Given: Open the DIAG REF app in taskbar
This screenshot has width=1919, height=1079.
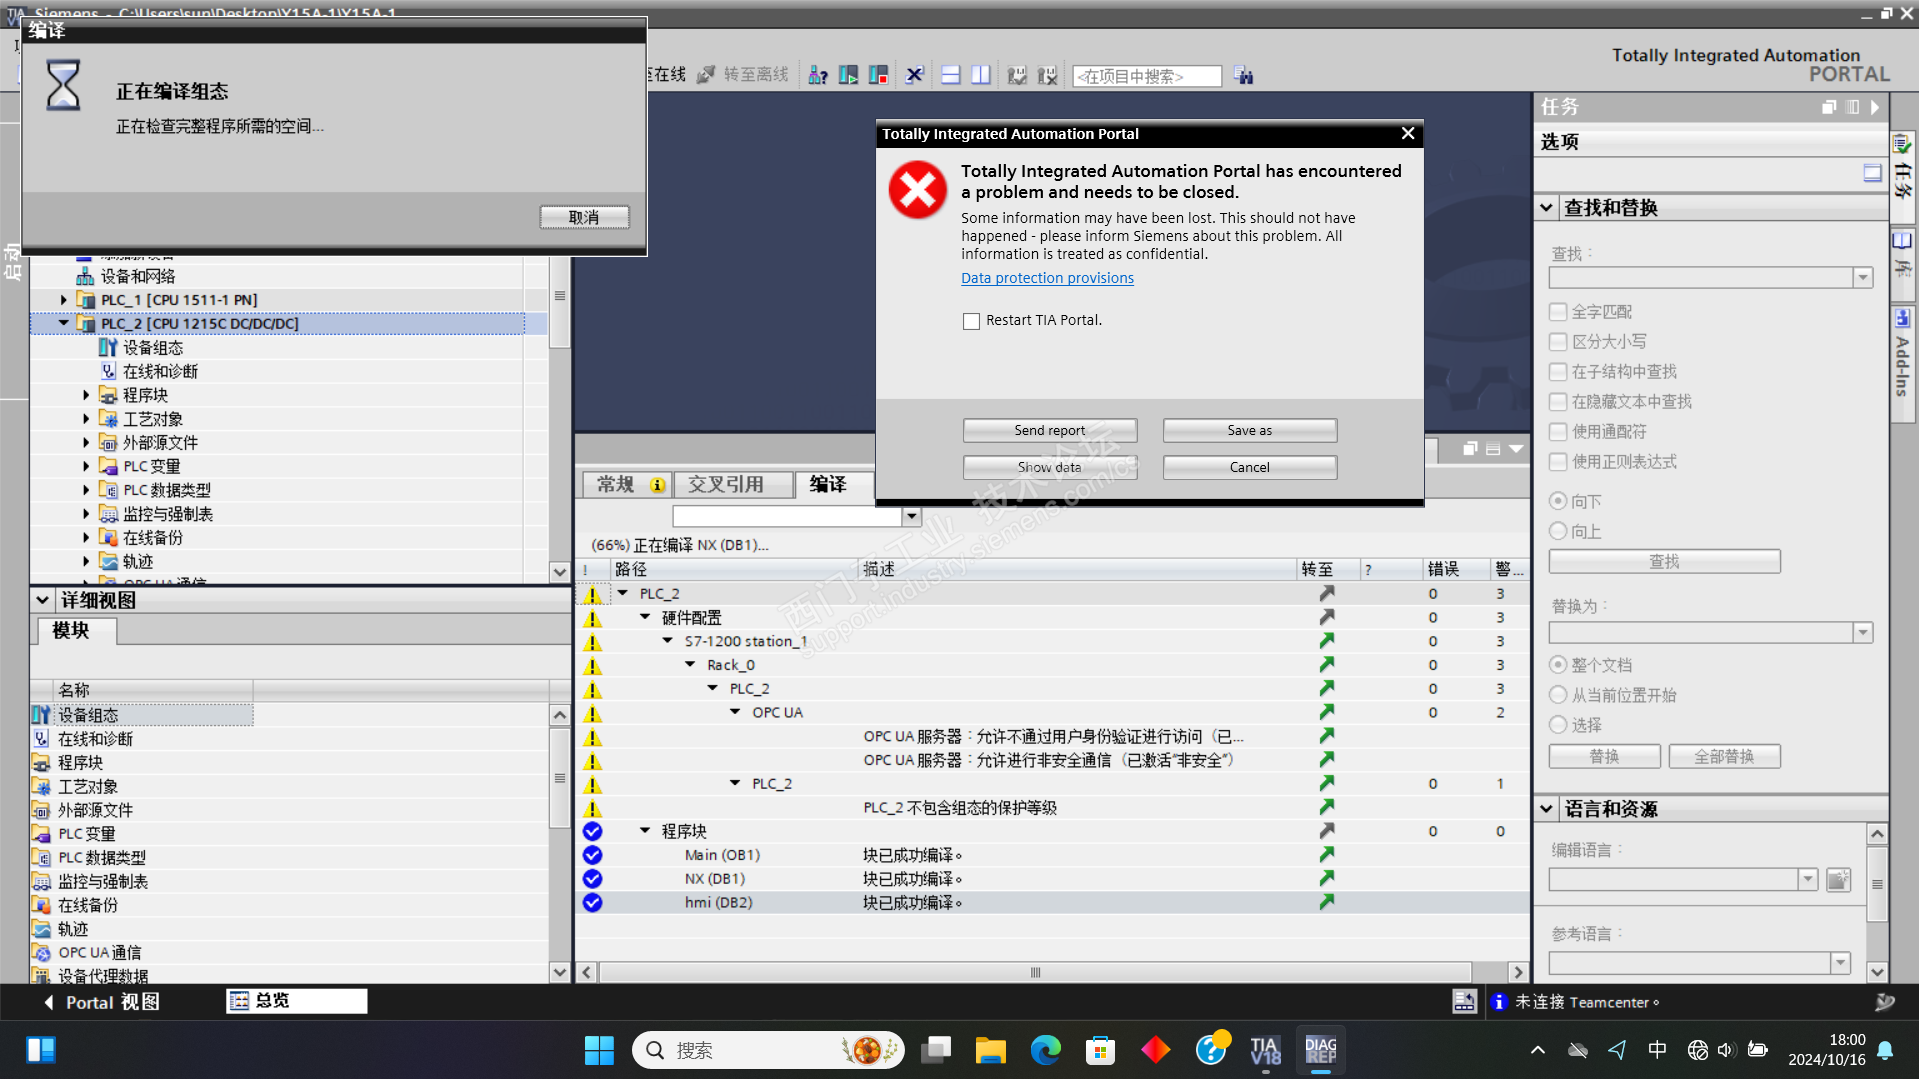Looking at the screenshot, I should (1321, 1050).
